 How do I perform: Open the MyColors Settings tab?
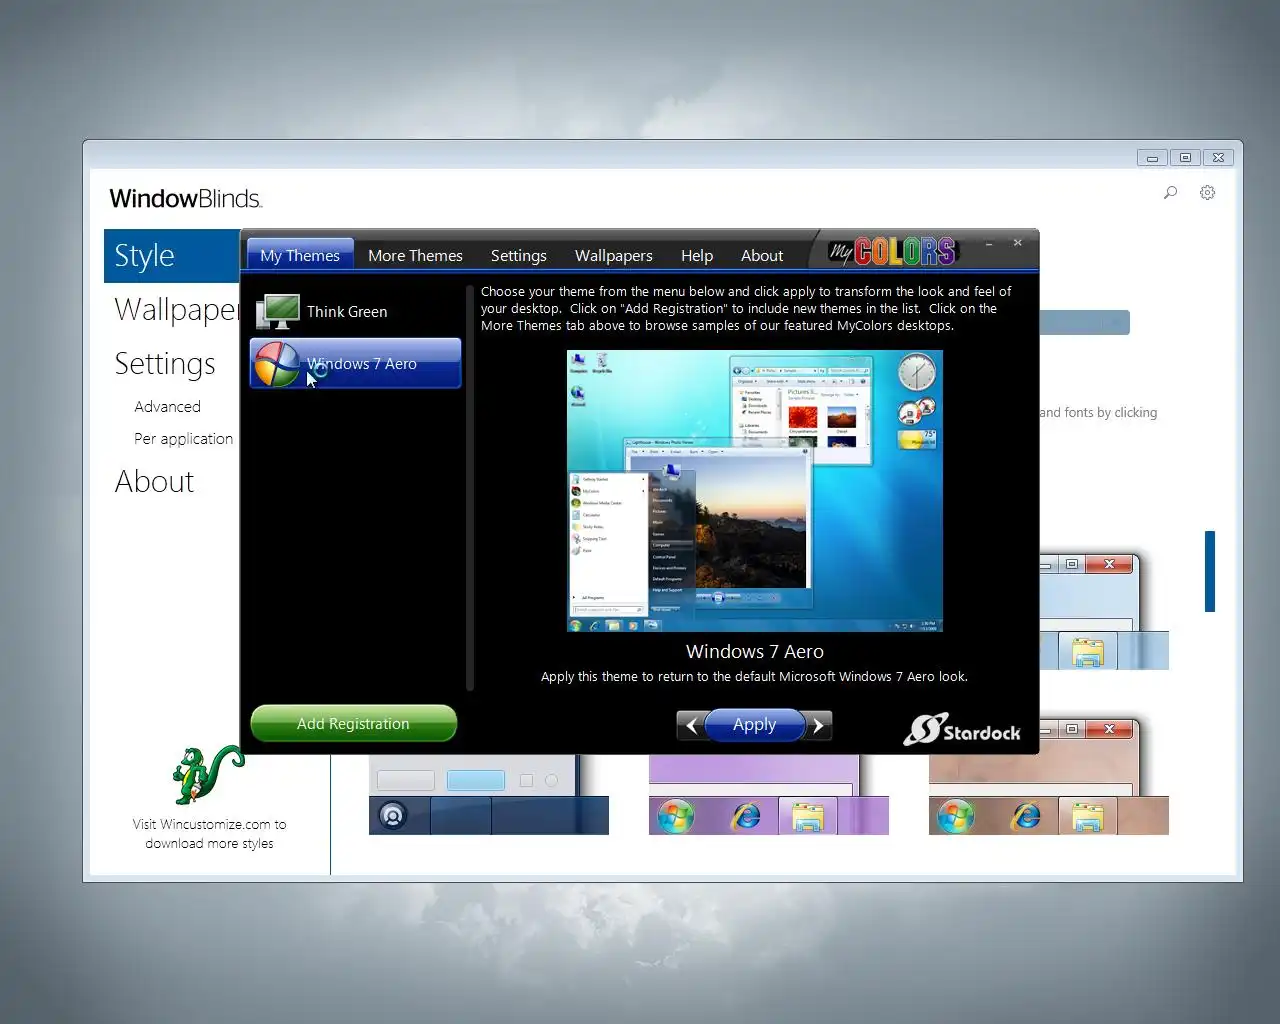click(518, 255)
